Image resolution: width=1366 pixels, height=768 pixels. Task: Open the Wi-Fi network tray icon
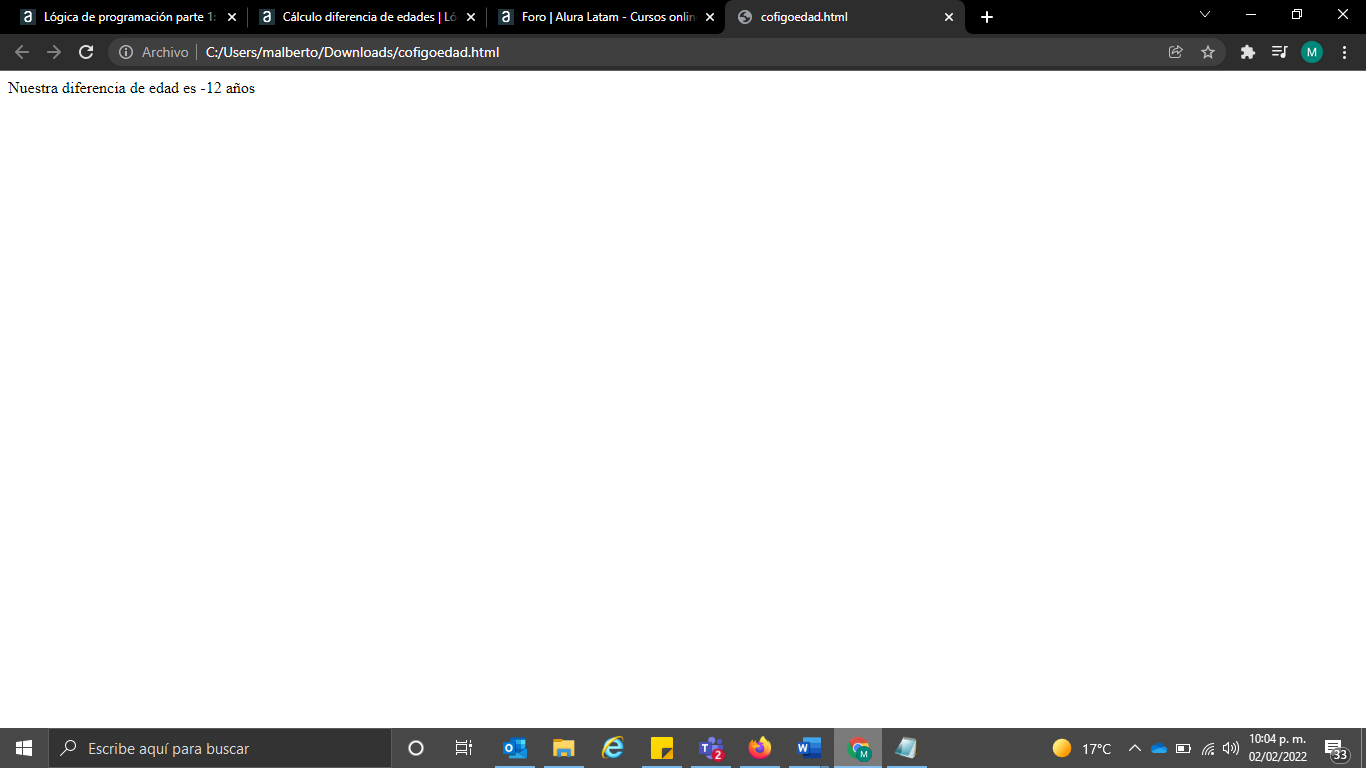[1208, 748]
